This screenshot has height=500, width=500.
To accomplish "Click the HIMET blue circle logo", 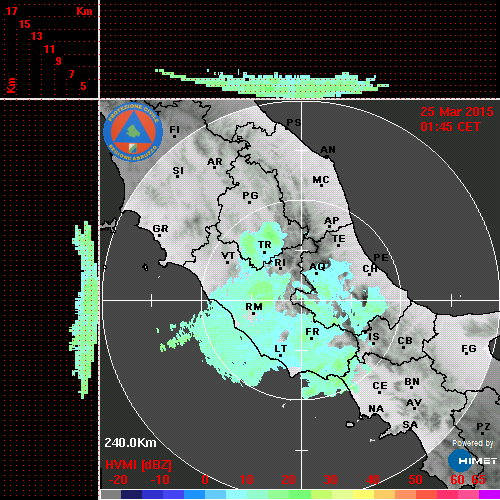I will (x=460, y=461).
